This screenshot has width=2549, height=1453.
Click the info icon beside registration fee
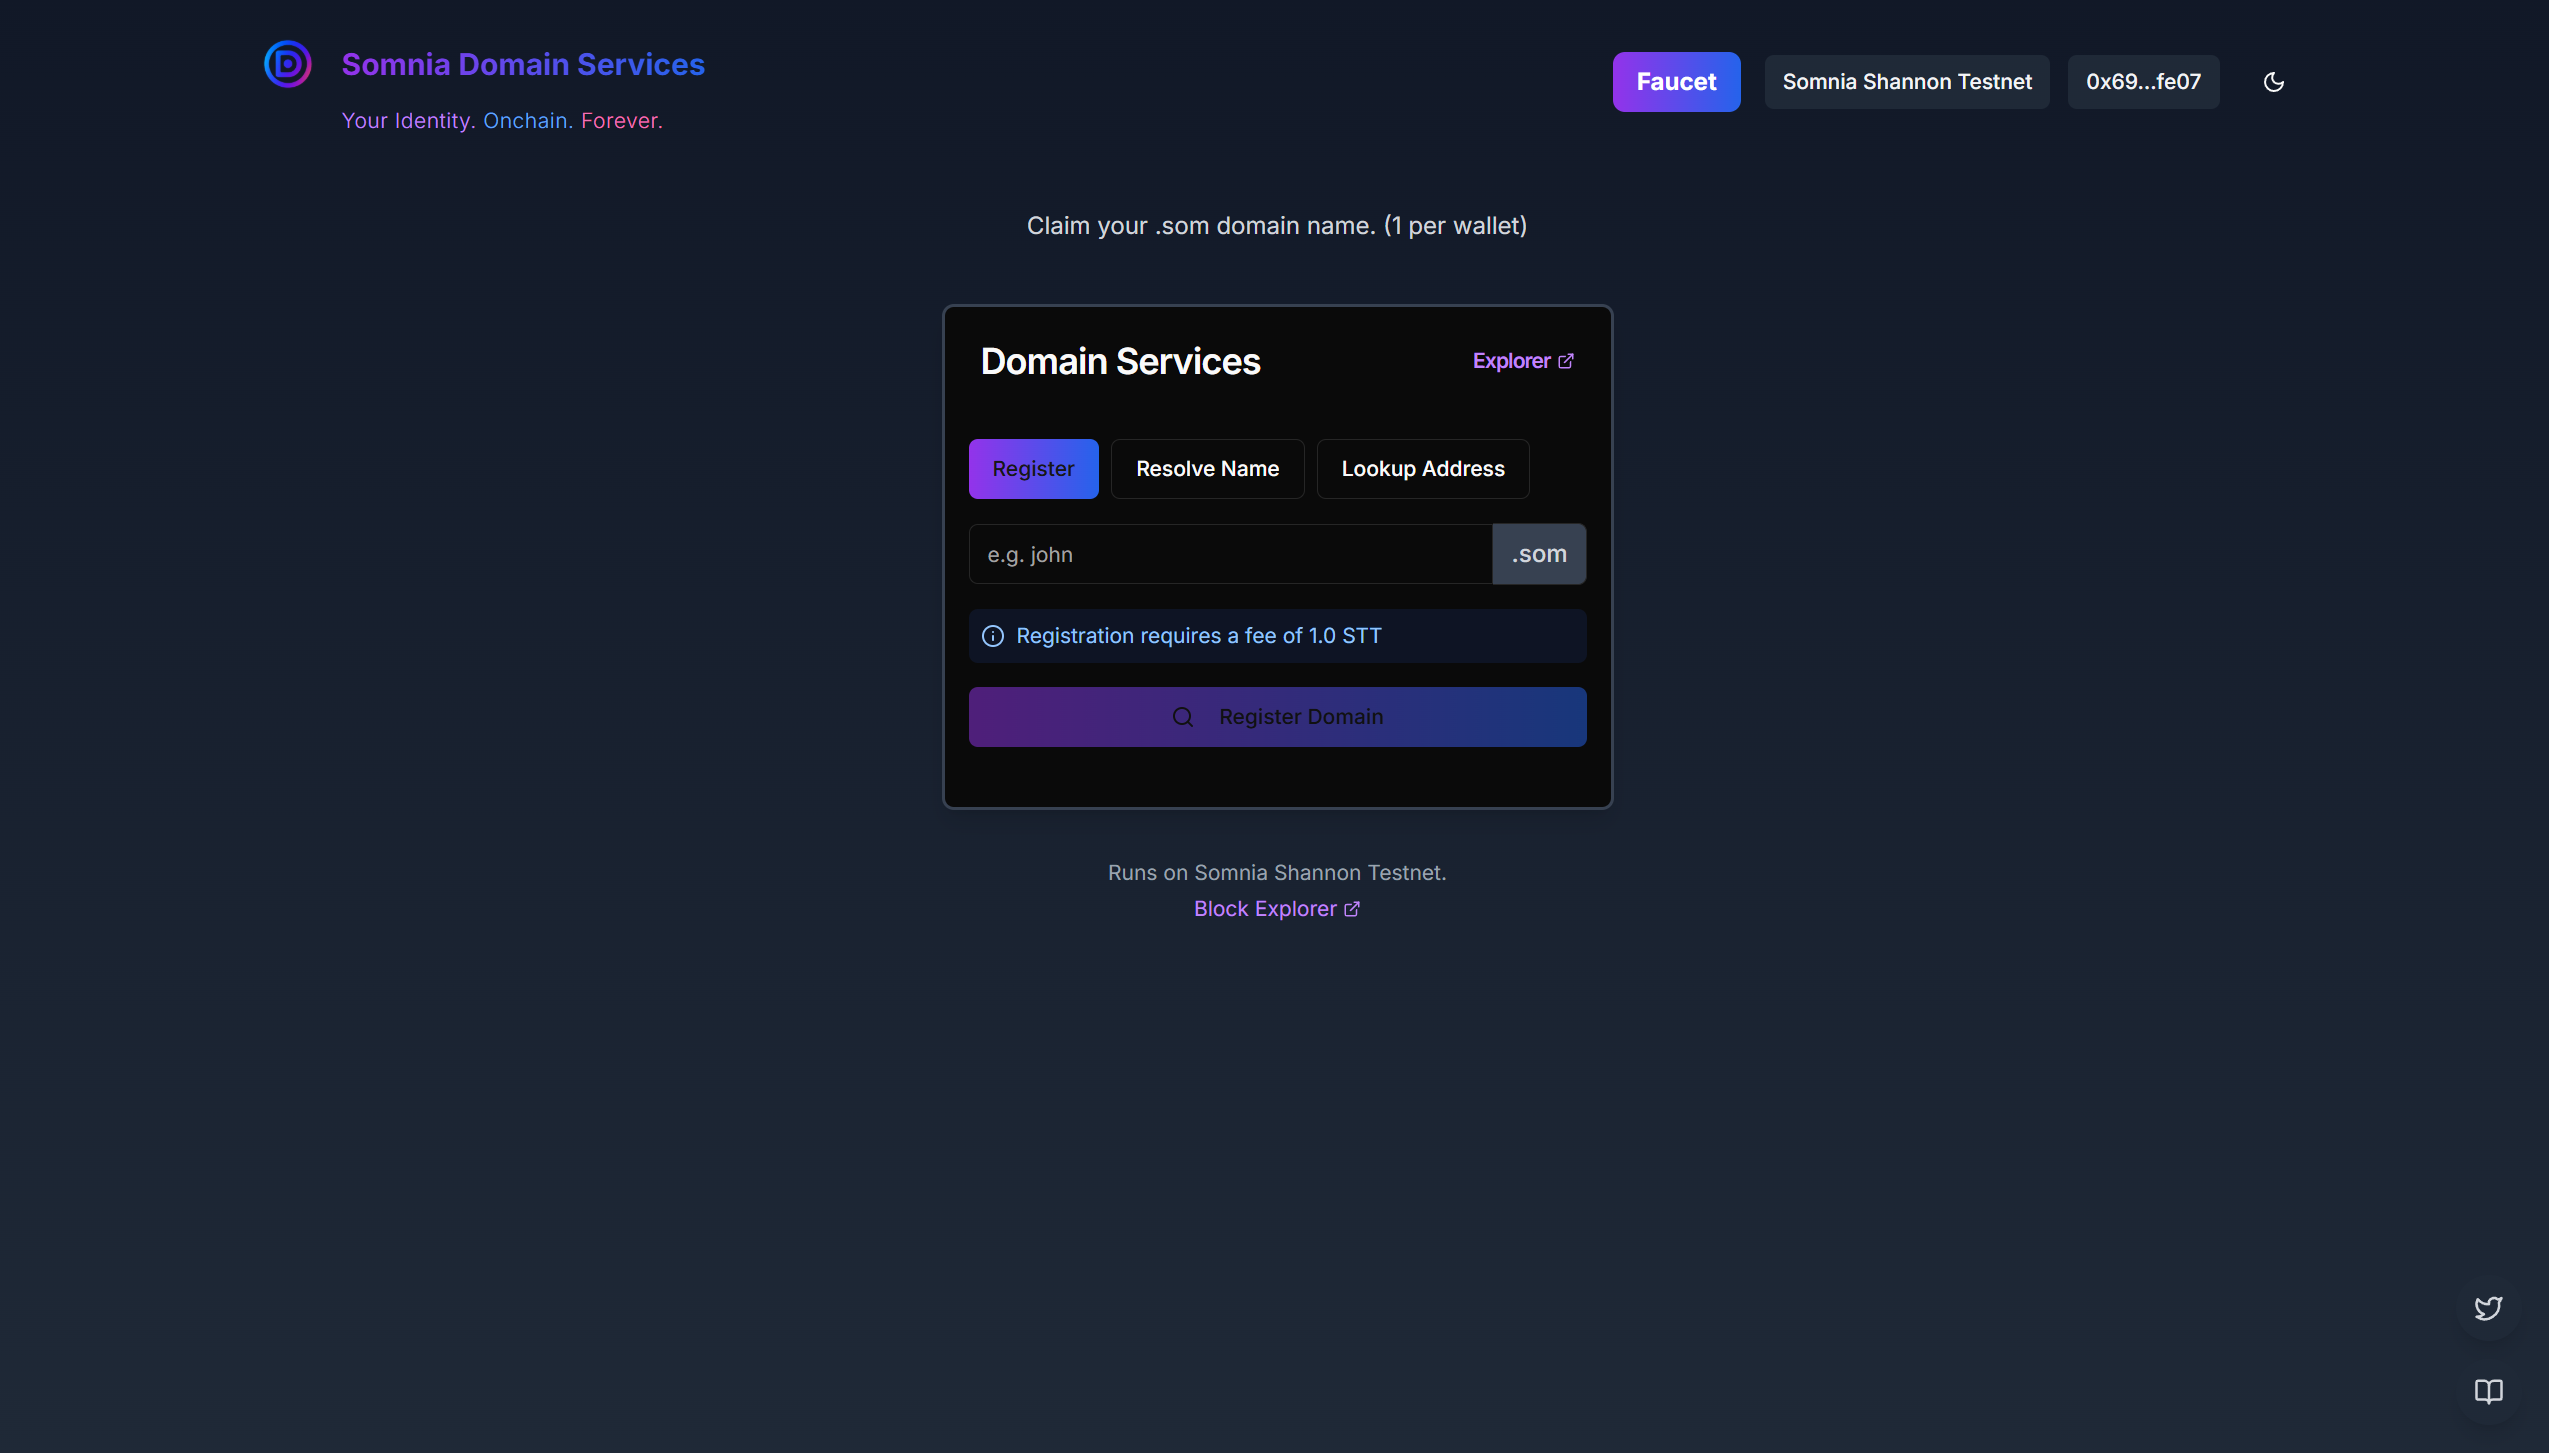tap(992, 636)
